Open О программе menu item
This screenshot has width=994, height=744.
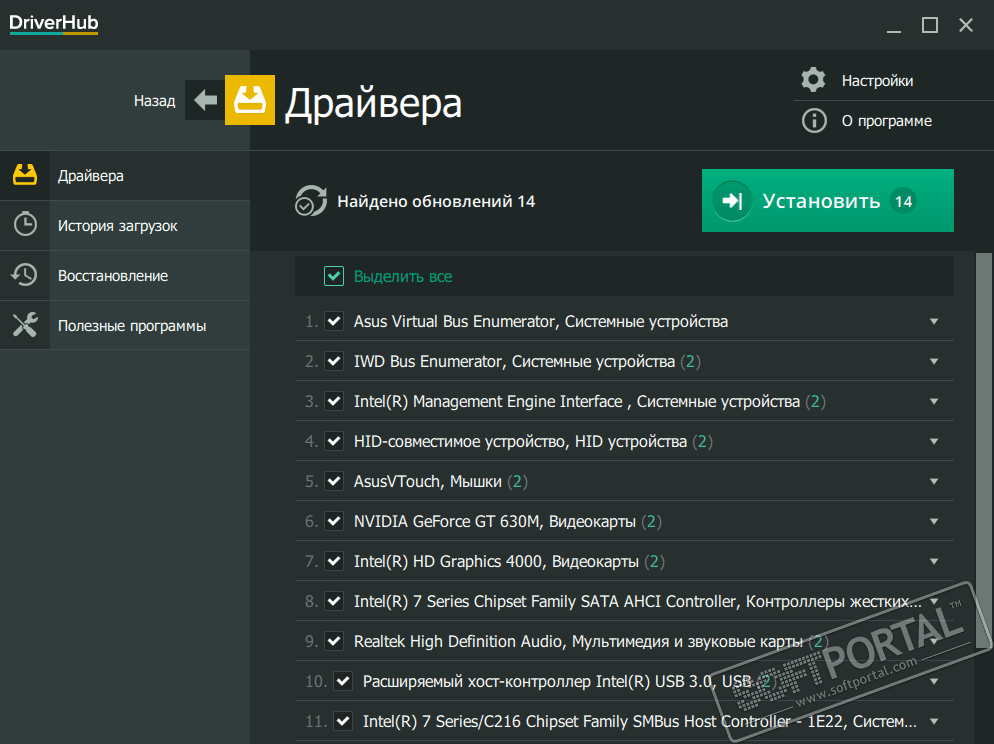(x=886, y=121)
